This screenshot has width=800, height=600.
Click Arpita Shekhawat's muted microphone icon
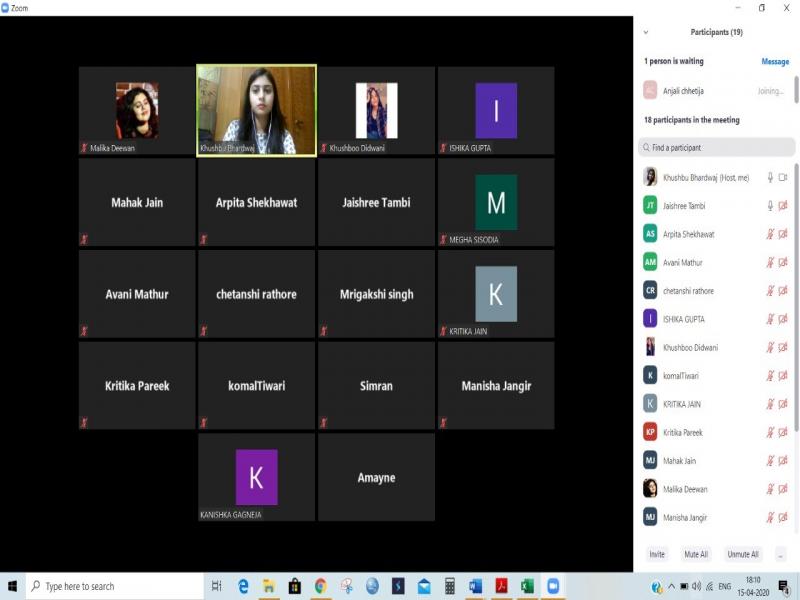770,234
